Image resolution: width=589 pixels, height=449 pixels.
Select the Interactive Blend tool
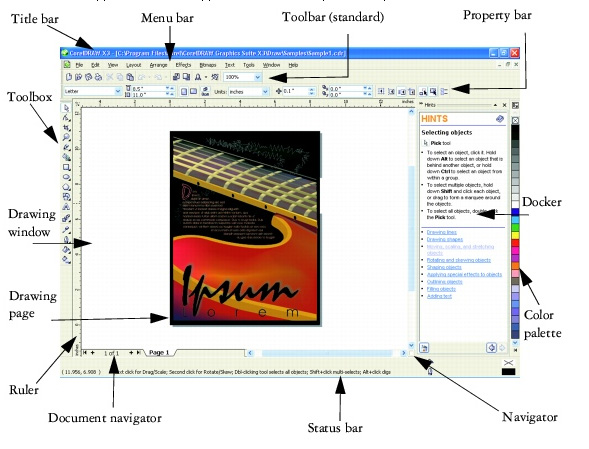tap(66, 218)
